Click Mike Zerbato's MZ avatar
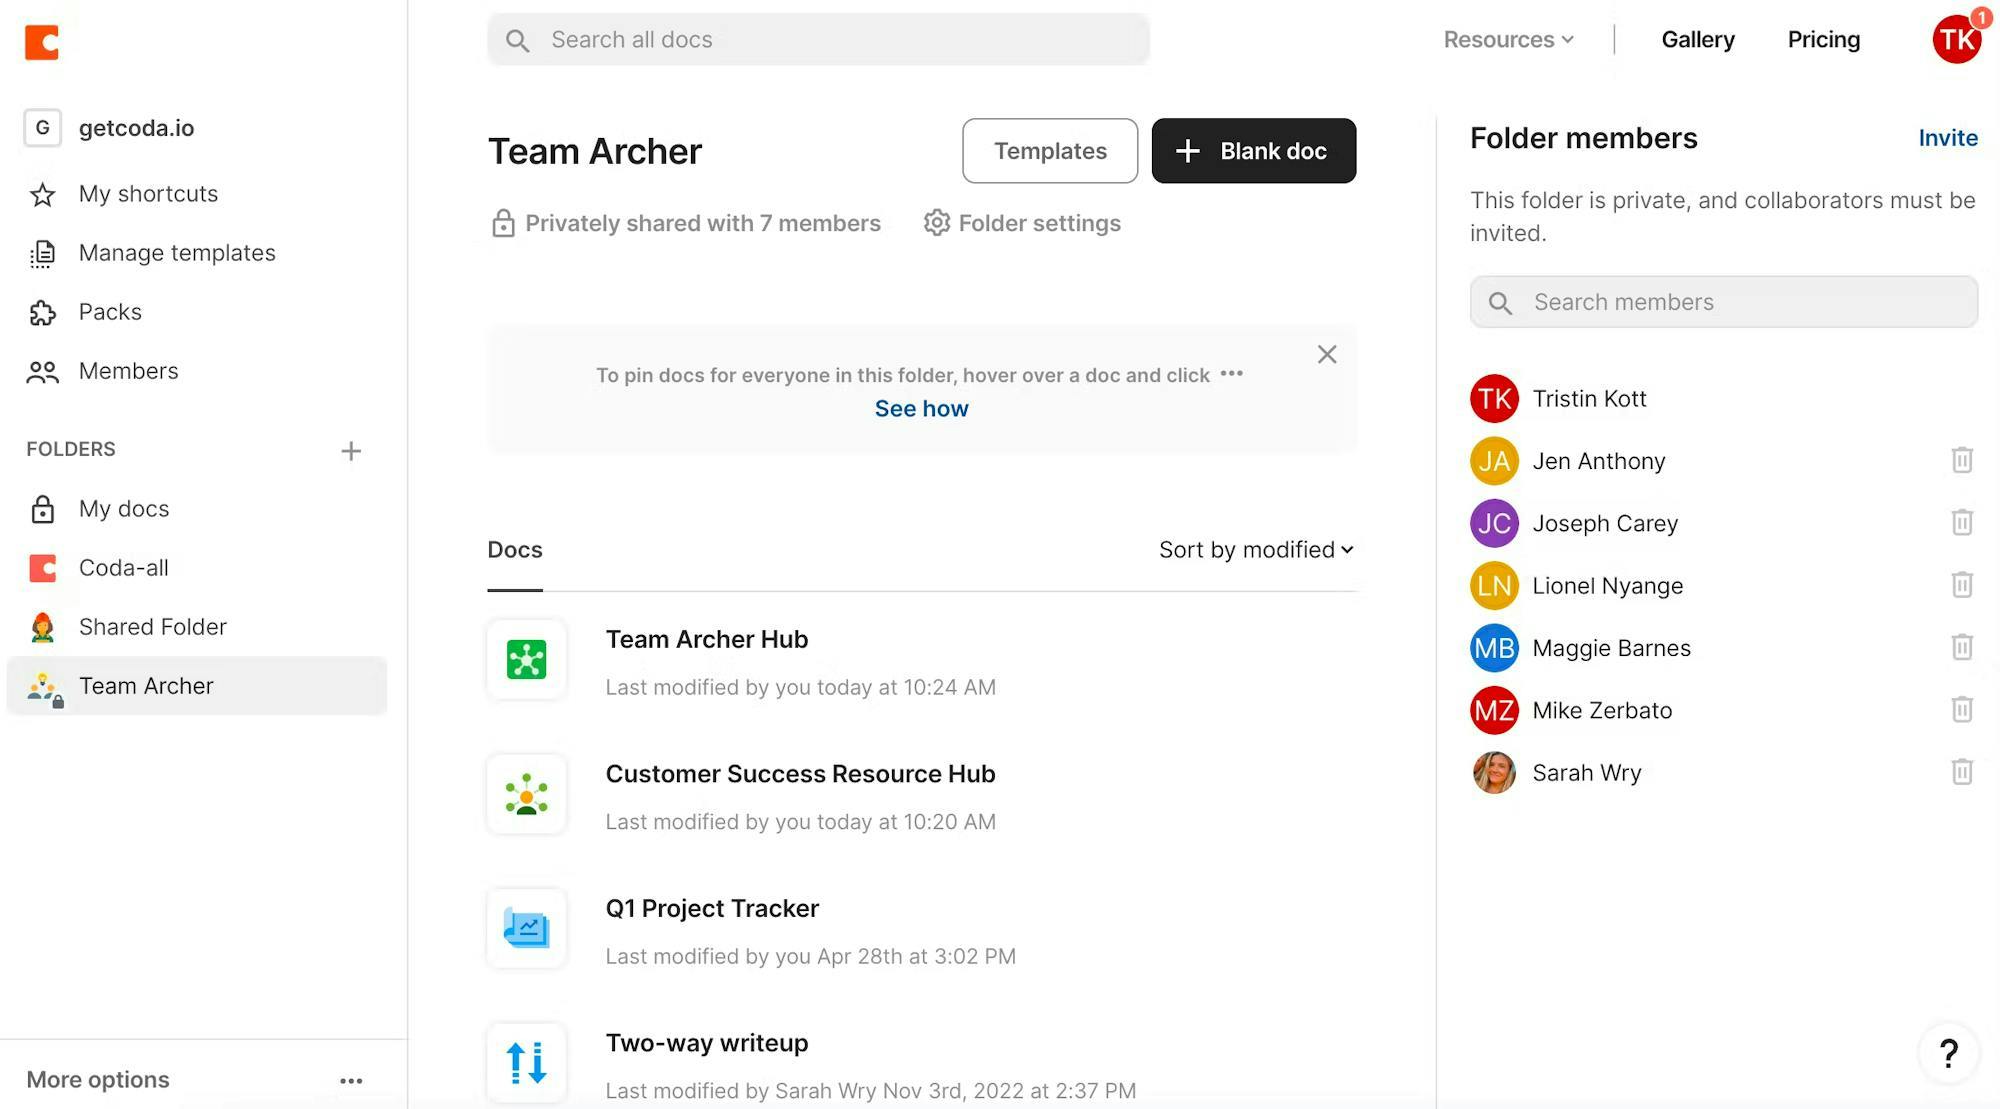This screenshot has height=1109, width=2000. pyautogui.click(x=1495, y=711)
